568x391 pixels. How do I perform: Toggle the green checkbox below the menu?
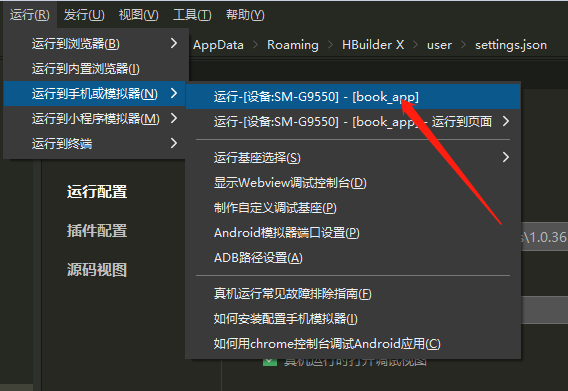(x=270, y=362)
